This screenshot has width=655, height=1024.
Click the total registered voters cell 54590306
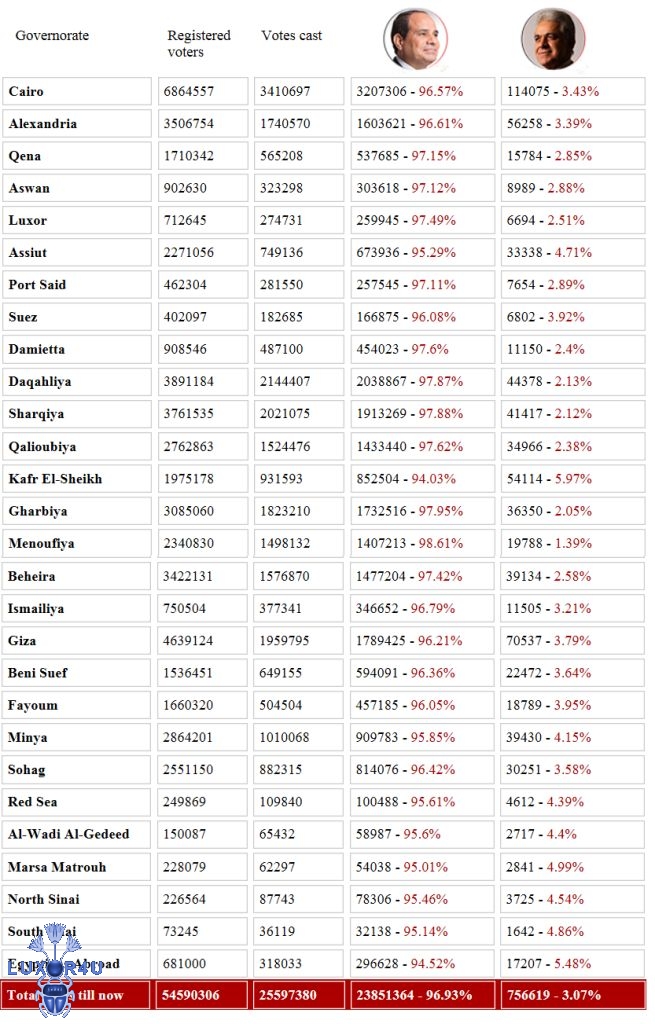(x=203, y=996)
